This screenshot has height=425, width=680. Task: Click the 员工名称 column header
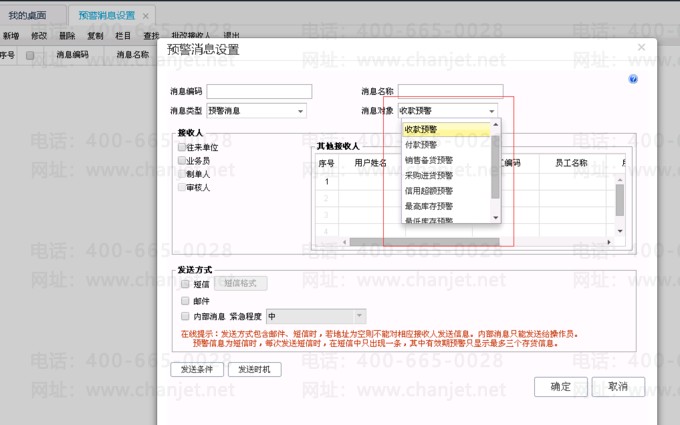tap(572, 163)
